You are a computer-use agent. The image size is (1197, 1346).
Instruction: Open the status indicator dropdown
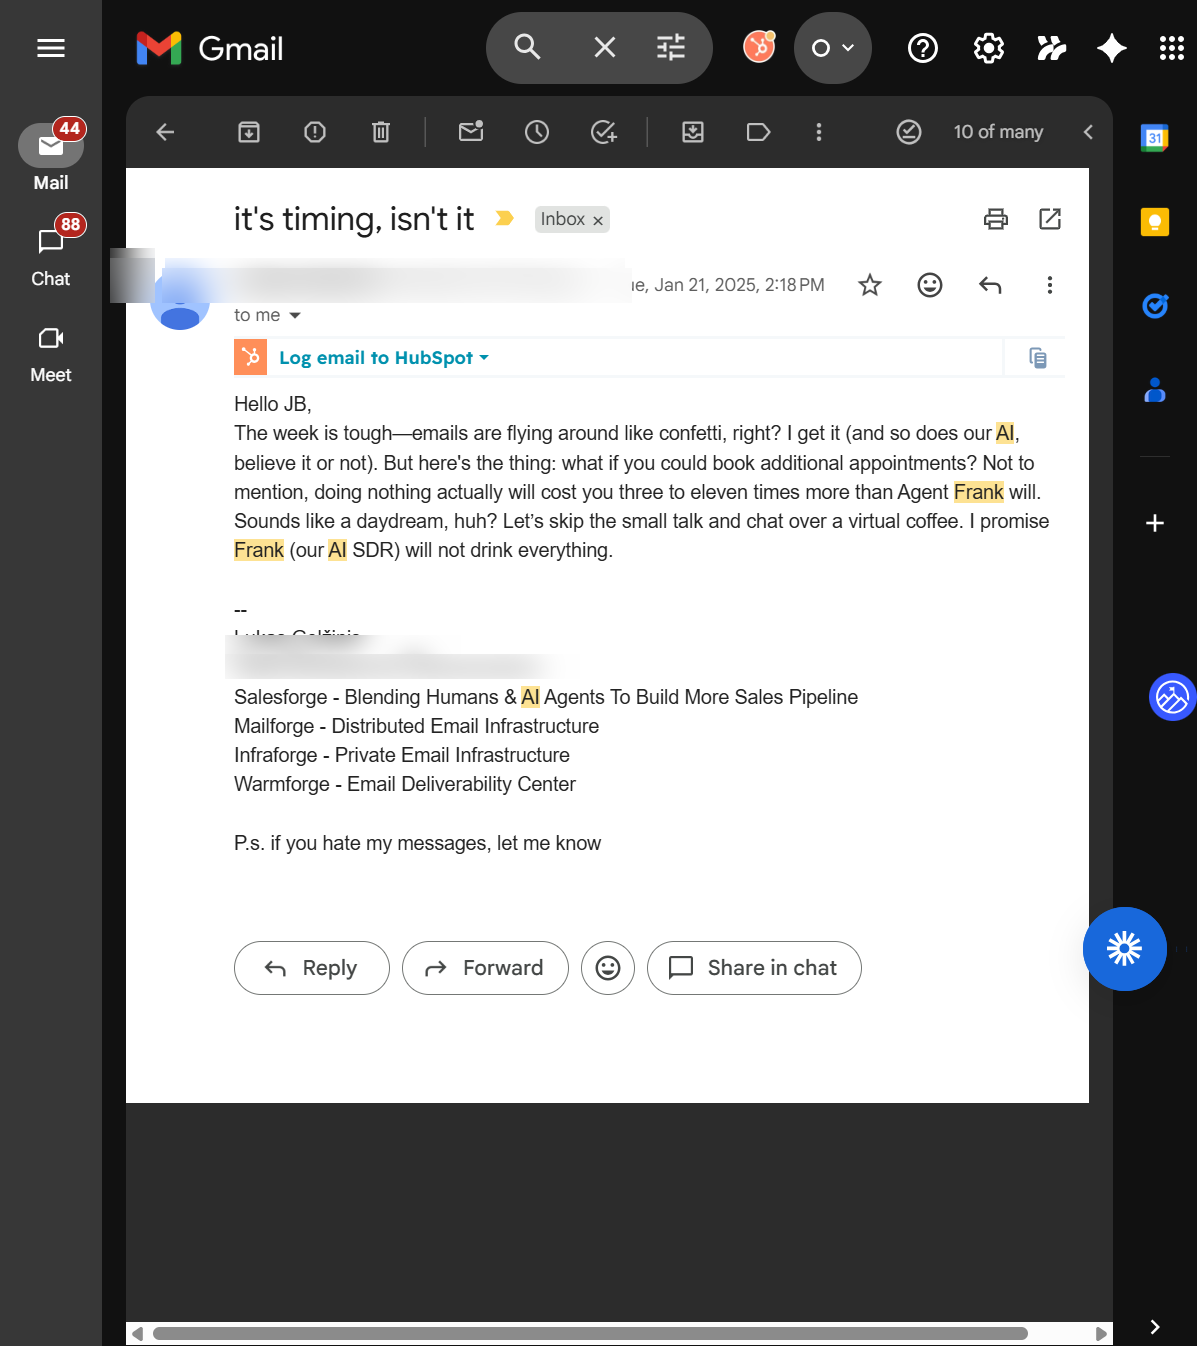click(833, 48)
